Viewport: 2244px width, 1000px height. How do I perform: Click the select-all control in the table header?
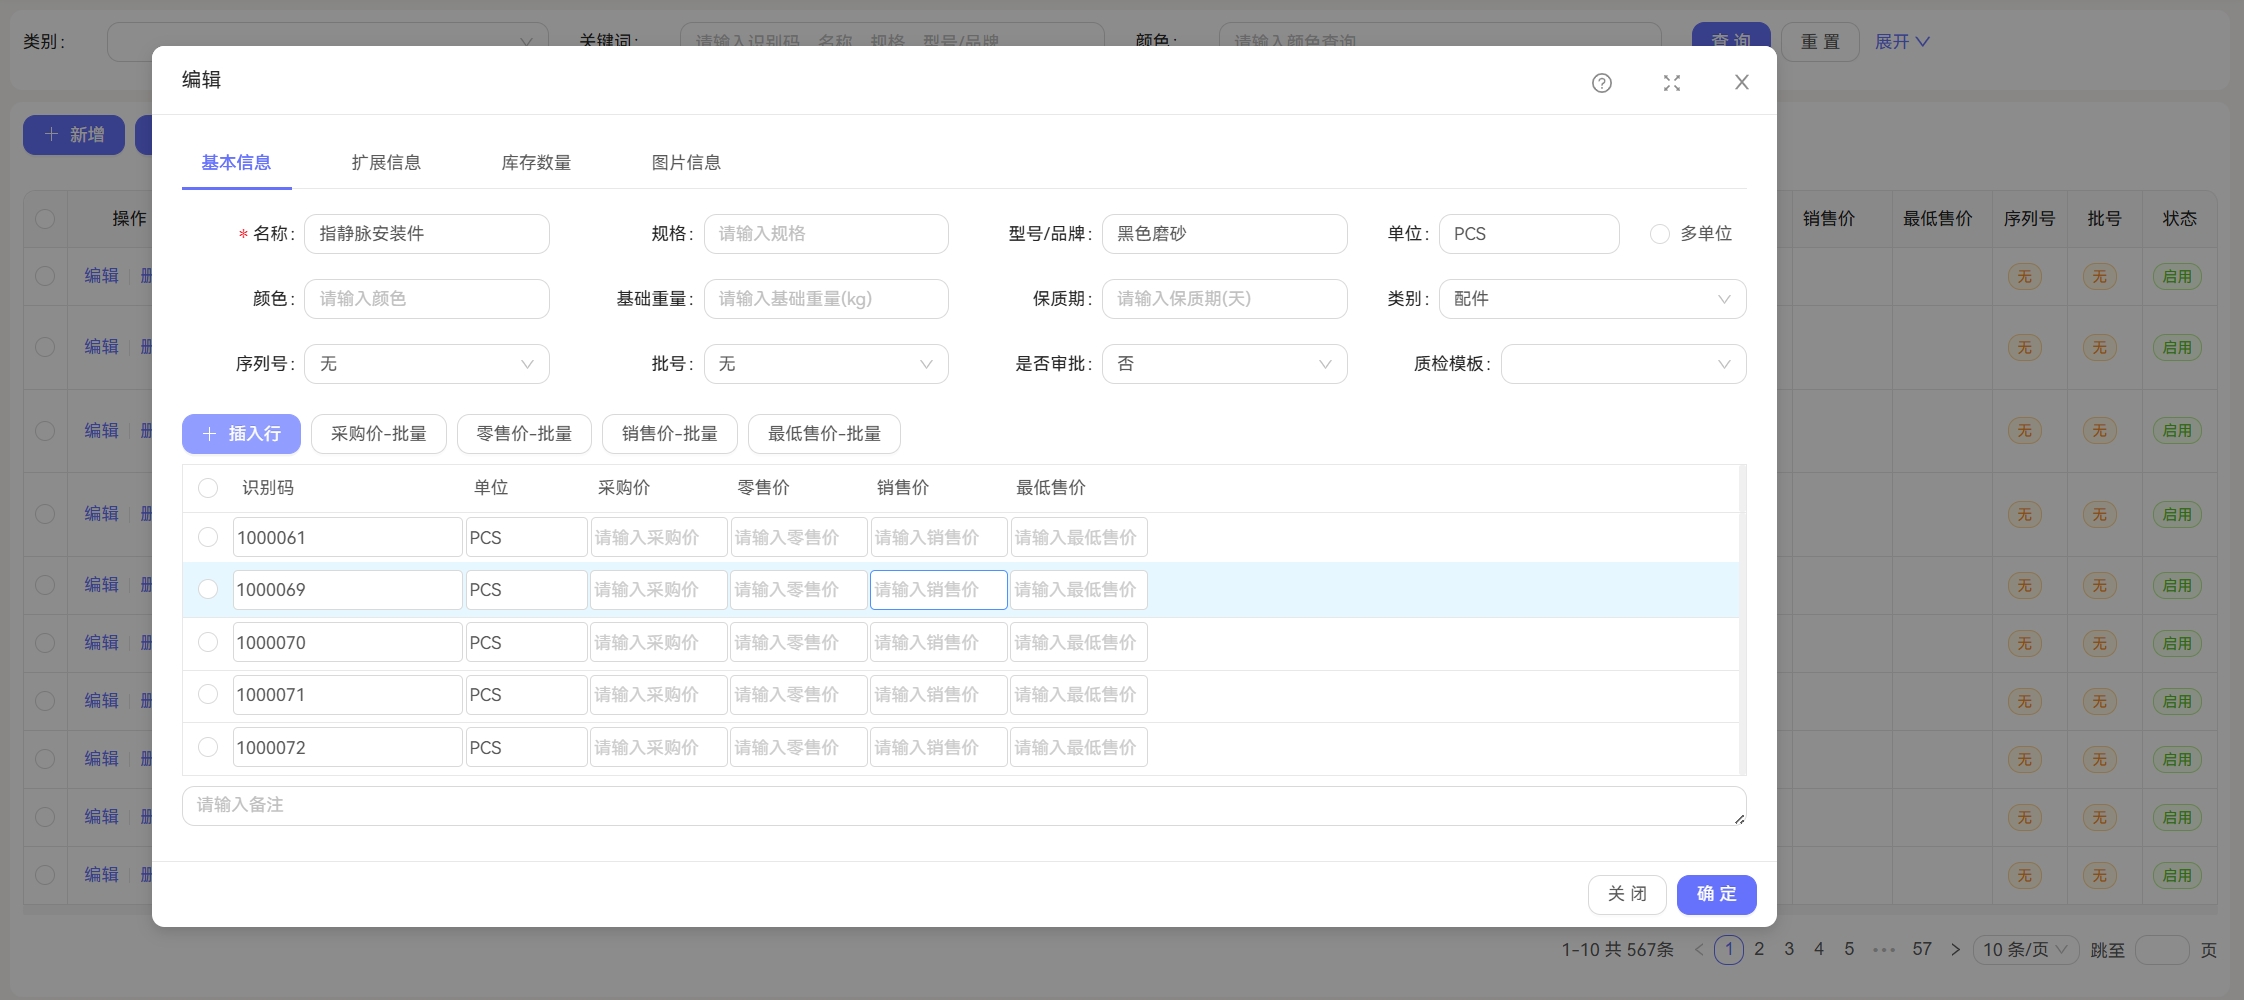coord(208,487)
